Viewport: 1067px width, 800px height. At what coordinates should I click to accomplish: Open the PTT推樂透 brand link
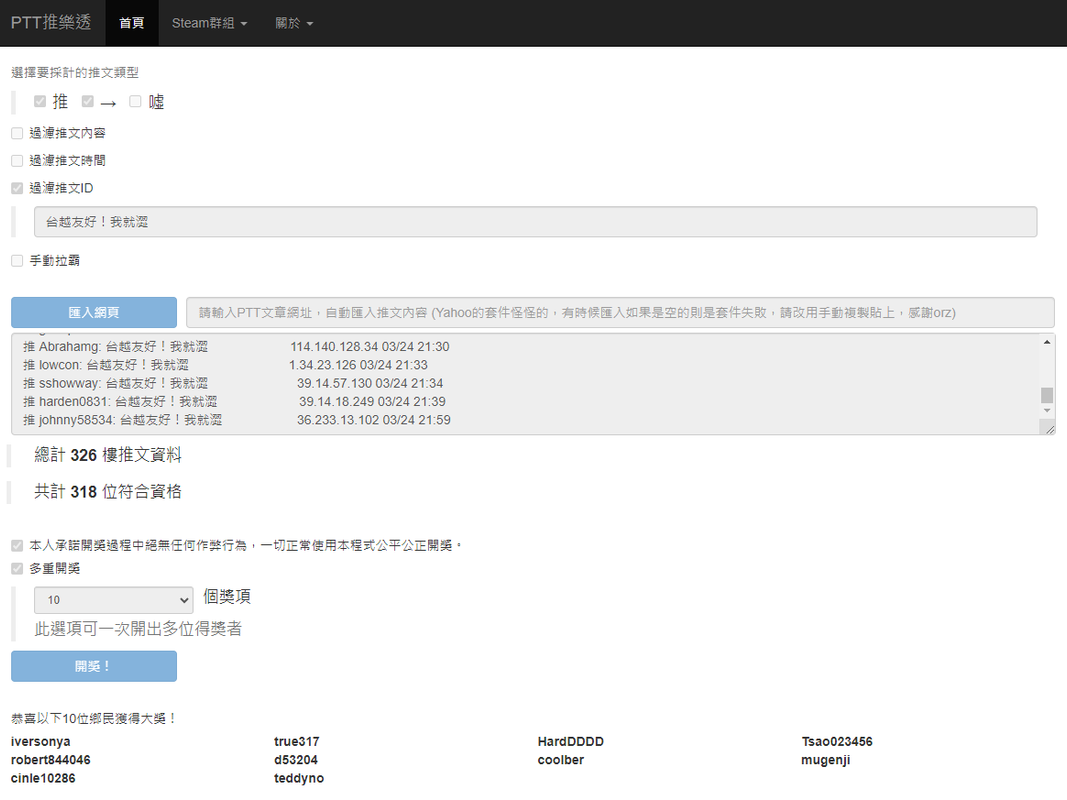coord(51,22)
